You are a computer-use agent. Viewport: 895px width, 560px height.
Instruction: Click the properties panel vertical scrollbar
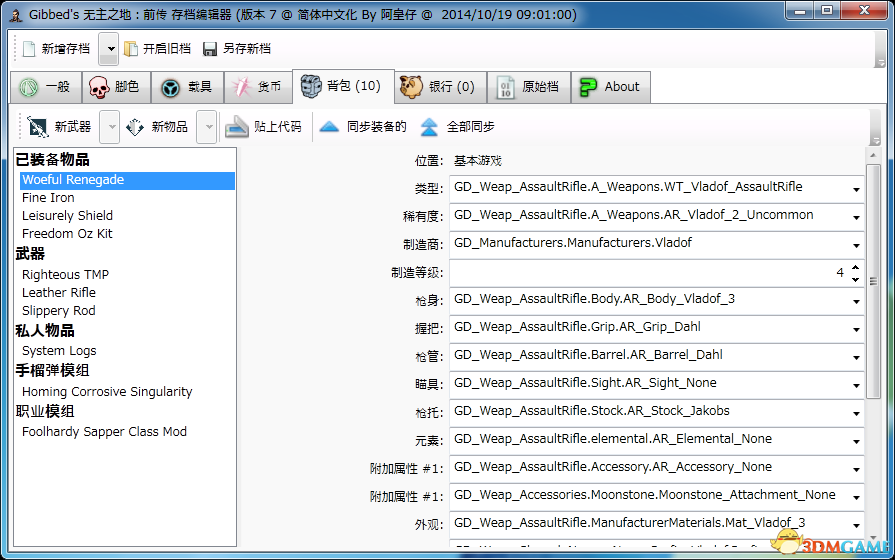tap(873, 281)
